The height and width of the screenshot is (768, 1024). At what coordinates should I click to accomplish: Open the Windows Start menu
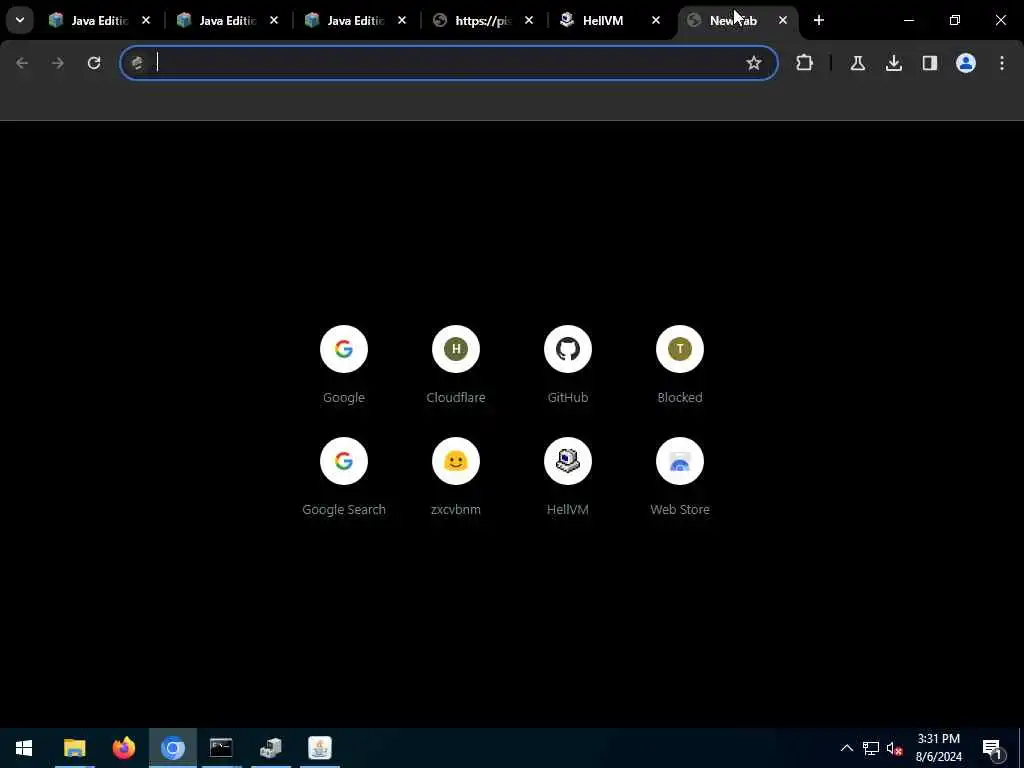coord(24,748)
